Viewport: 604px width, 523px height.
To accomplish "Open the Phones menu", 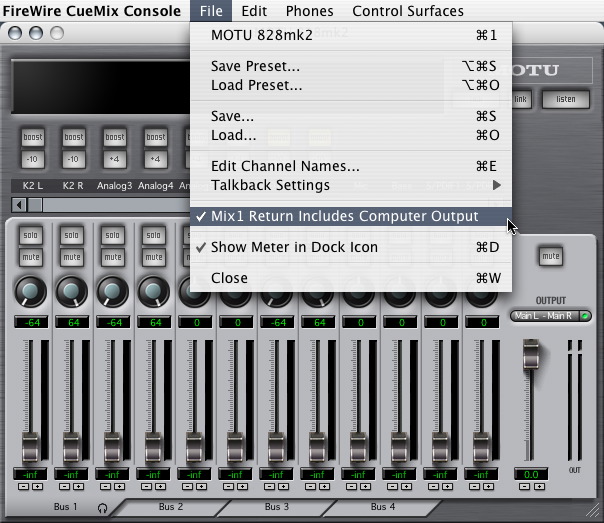I will point(309,11).
